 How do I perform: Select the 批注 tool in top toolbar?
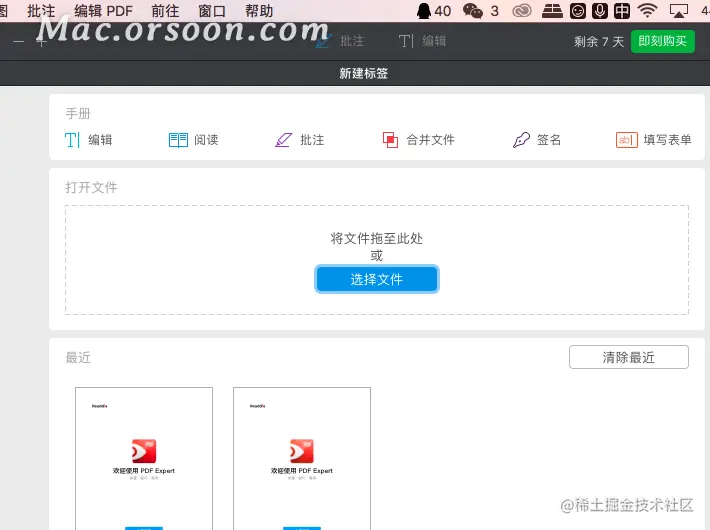coord(340,41)
